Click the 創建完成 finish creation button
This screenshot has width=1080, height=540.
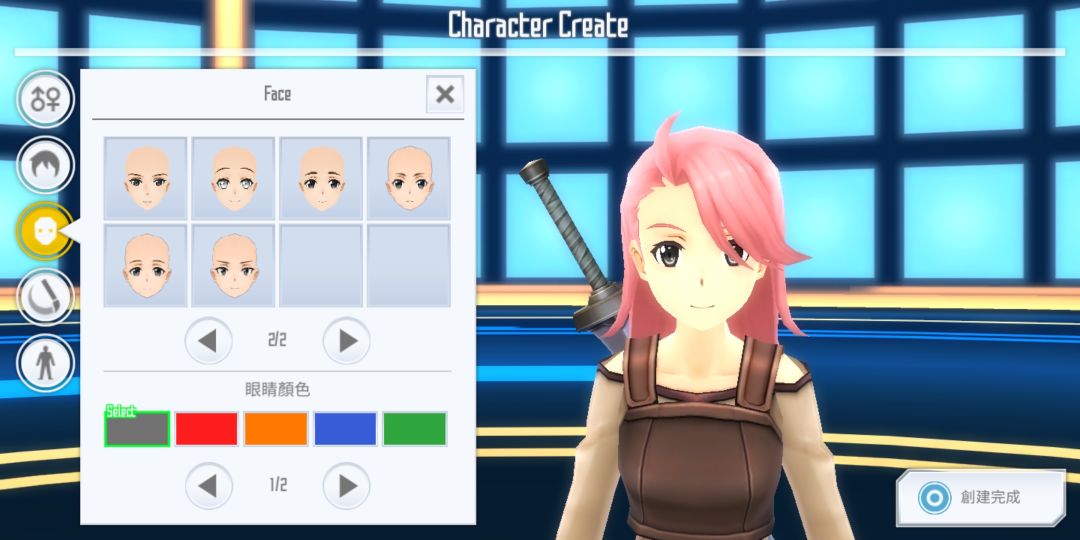(x=981, y=497)
